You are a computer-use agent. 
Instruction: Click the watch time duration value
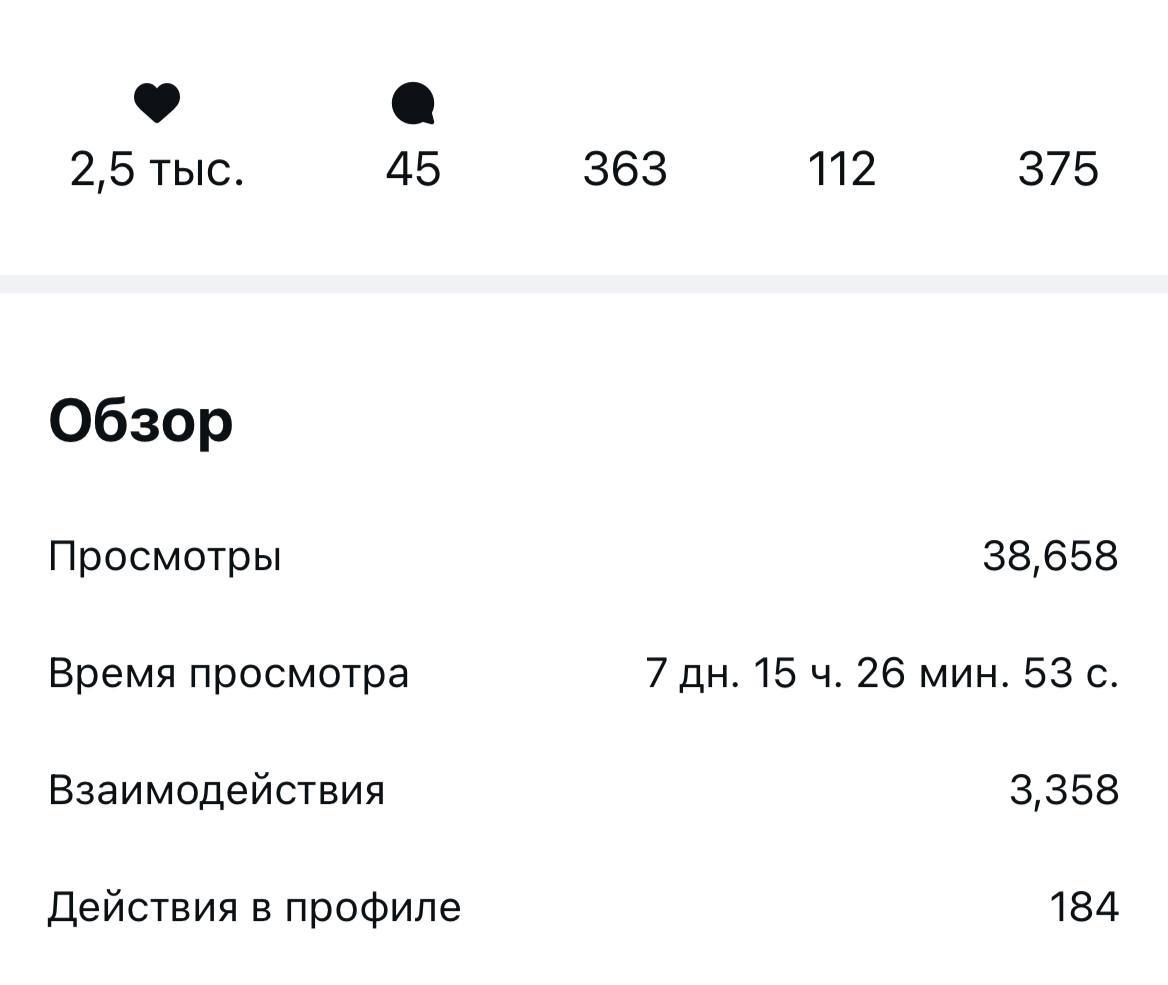pyautogui.click(x=882, y=674)
